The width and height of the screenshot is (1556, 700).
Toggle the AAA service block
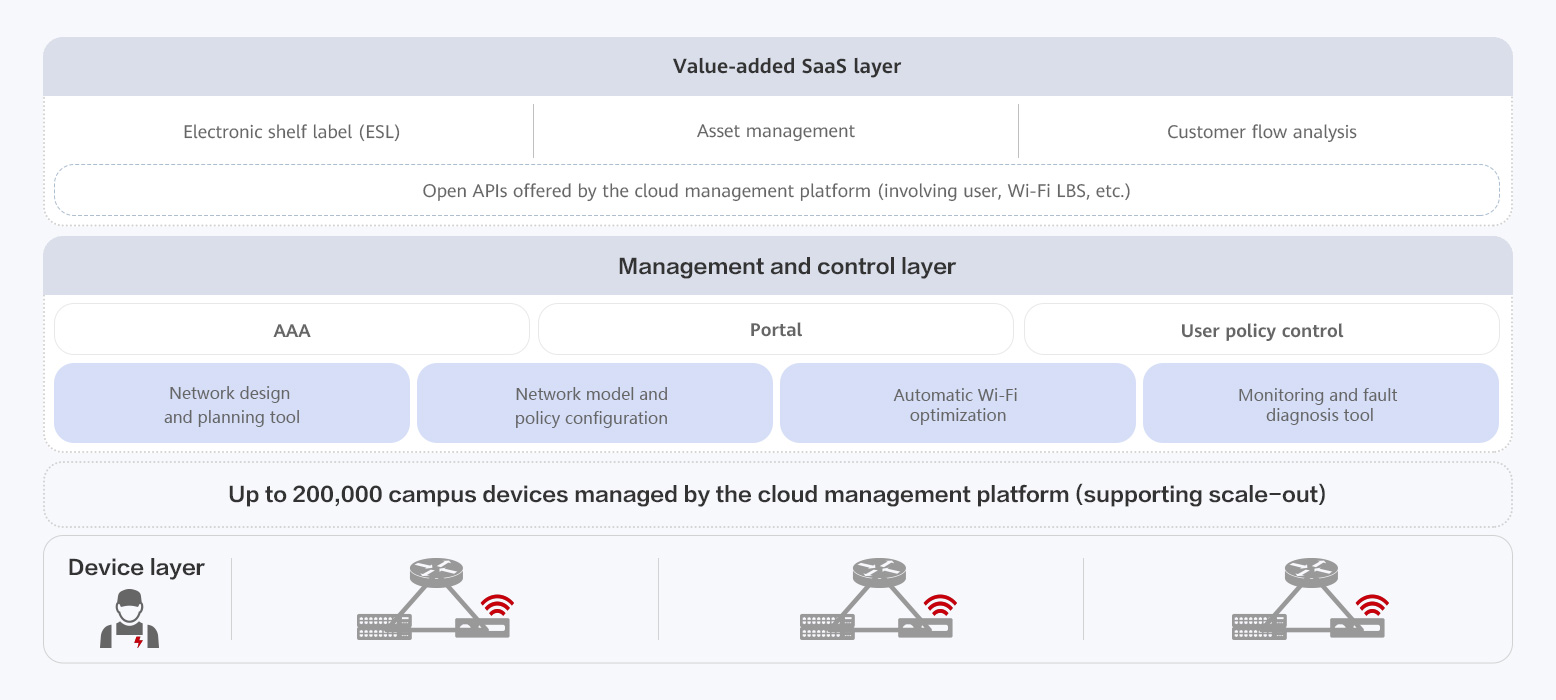[291, 329]
